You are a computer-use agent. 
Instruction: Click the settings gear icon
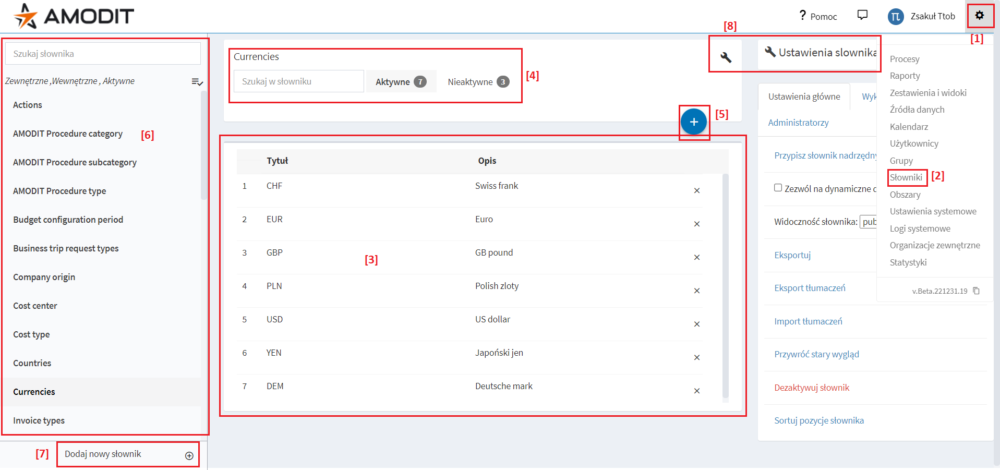pyautogui.click(x=979, y=16)
